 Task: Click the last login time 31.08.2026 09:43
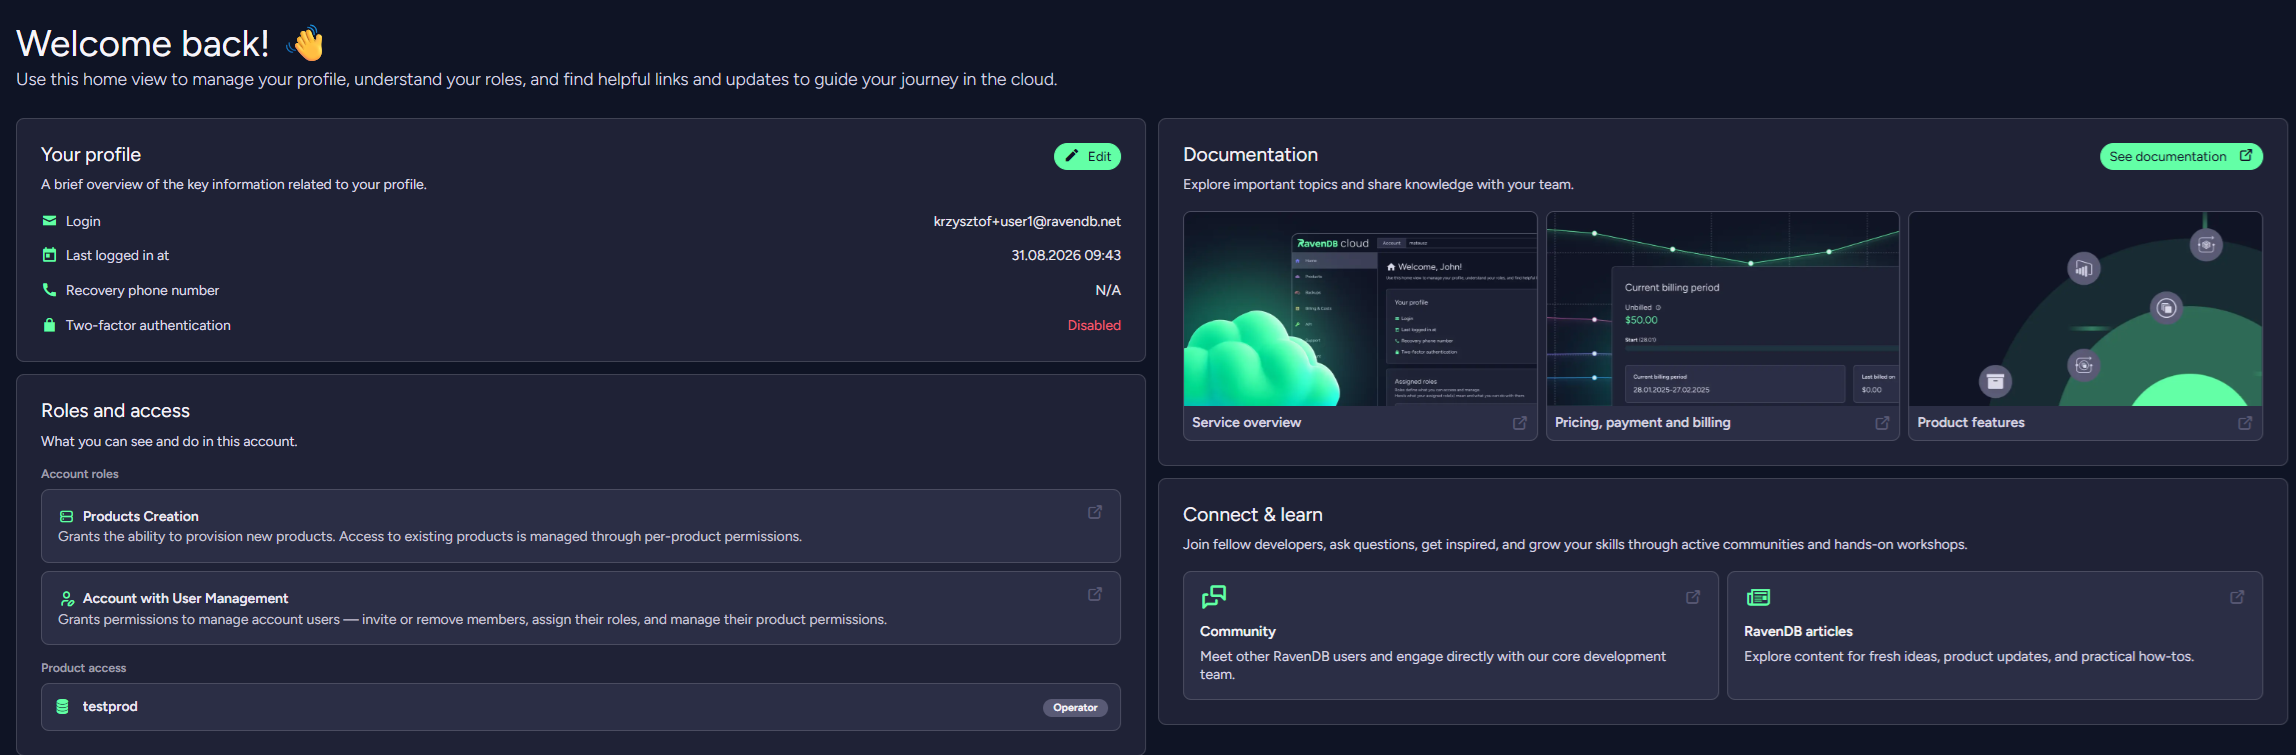(x=1066, y=255)
